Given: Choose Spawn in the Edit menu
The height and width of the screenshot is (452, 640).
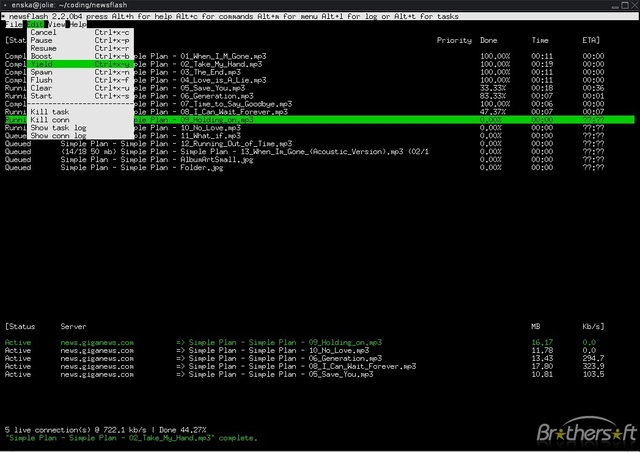Looking at the screenshot, I should pyautogui.click(x=80, y=72).
